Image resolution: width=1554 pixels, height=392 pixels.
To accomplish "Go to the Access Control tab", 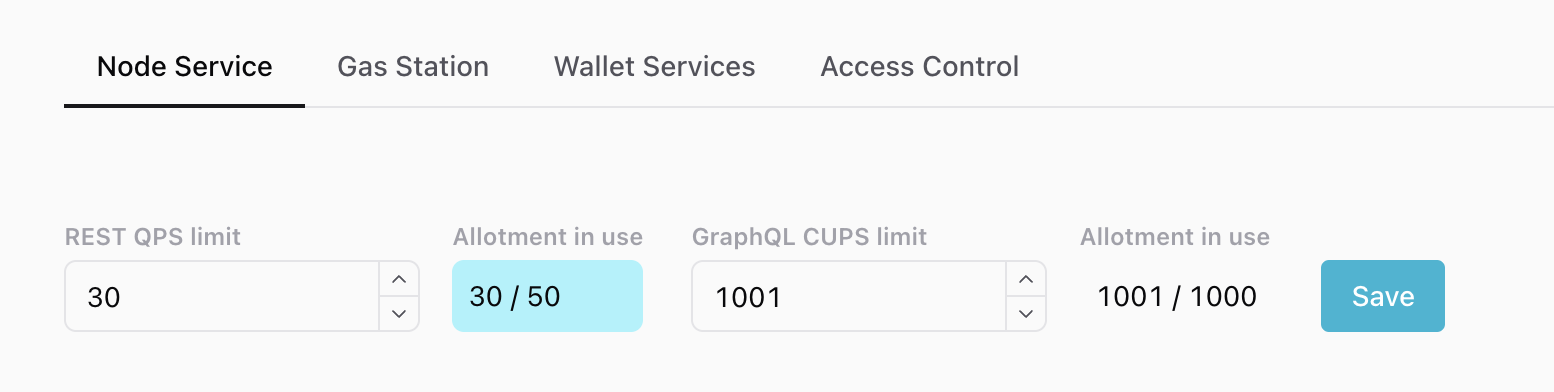I will point(920,67).
